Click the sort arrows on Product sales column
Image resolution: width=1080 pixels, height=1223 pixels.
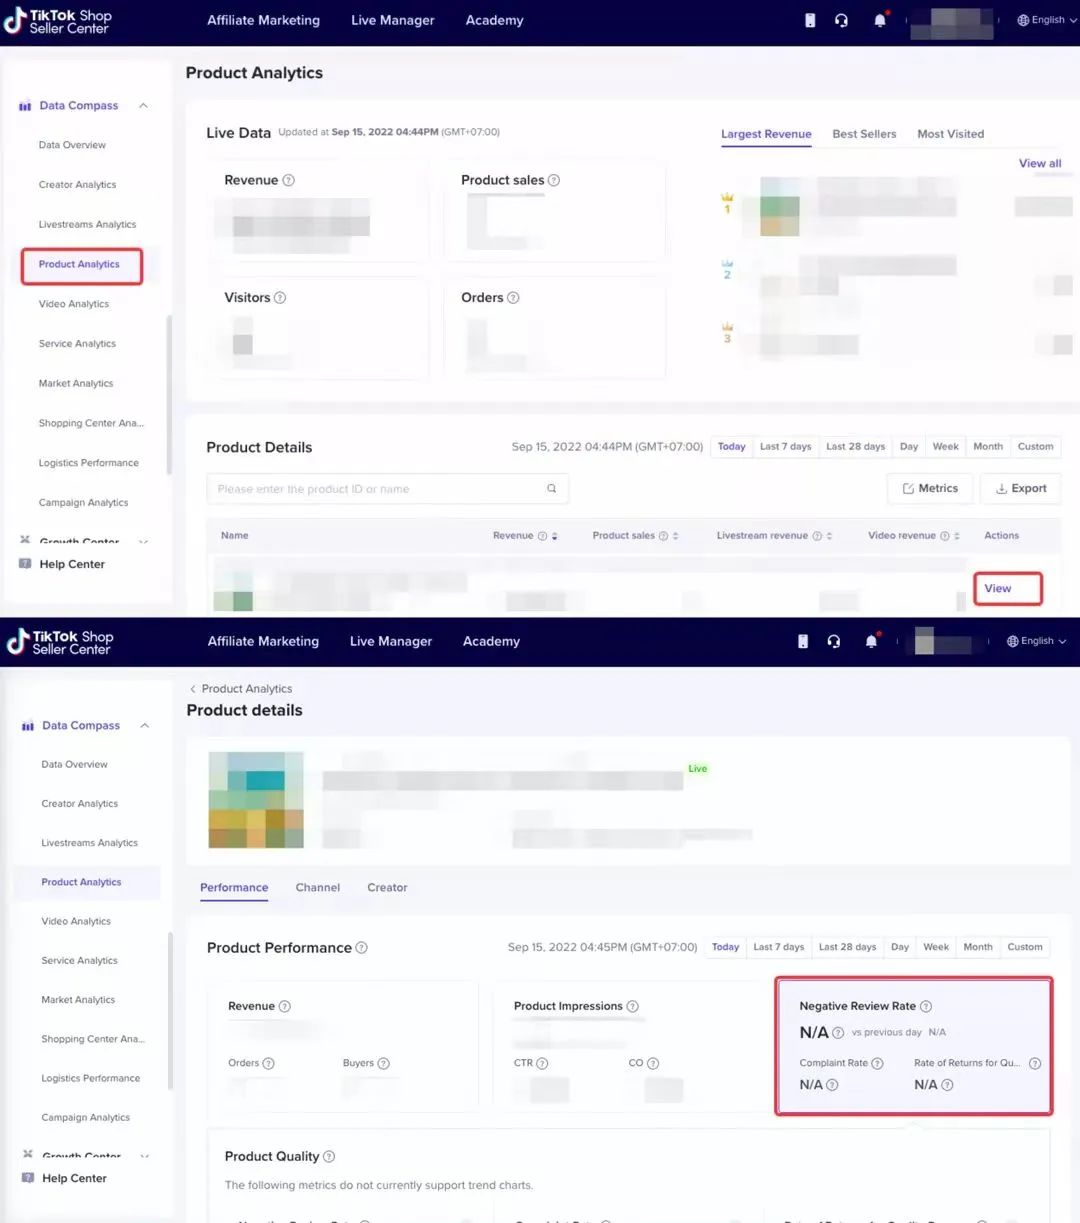click(x=676, y=536)
